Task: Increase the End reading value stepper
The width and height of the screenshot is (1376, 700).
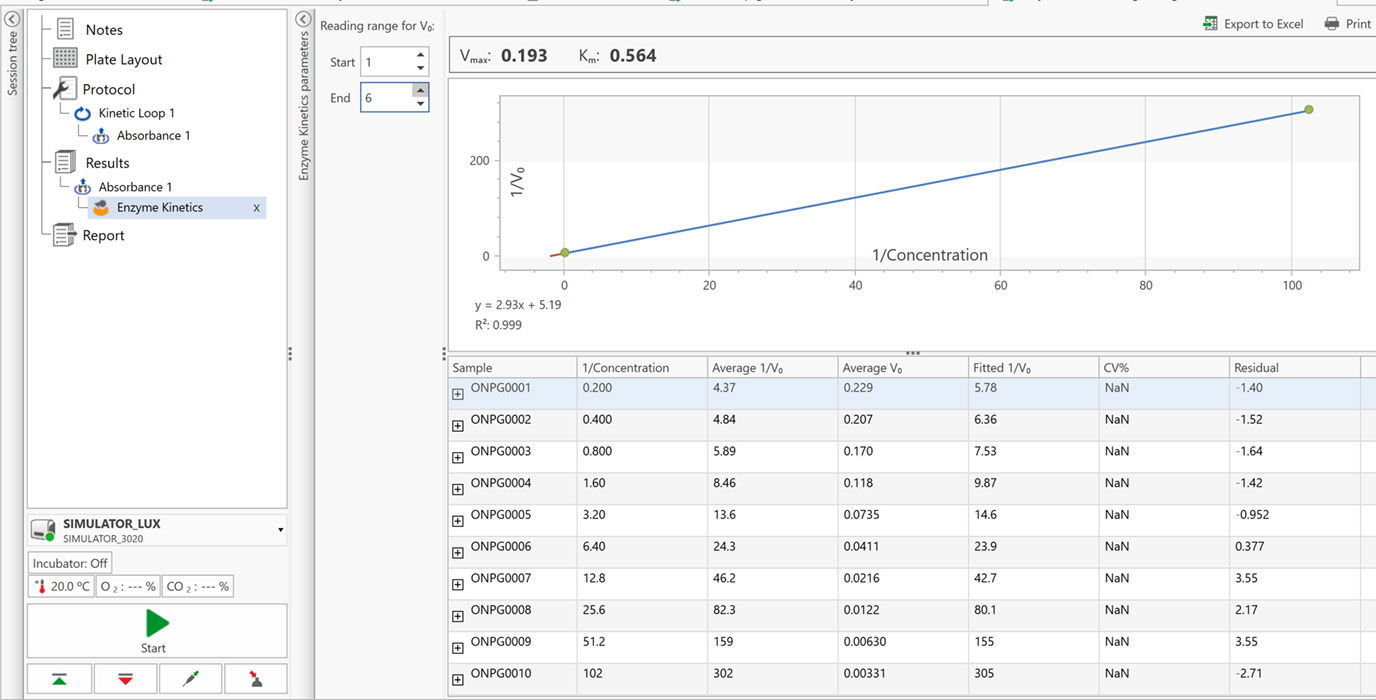Action: (x=420, y=91)
